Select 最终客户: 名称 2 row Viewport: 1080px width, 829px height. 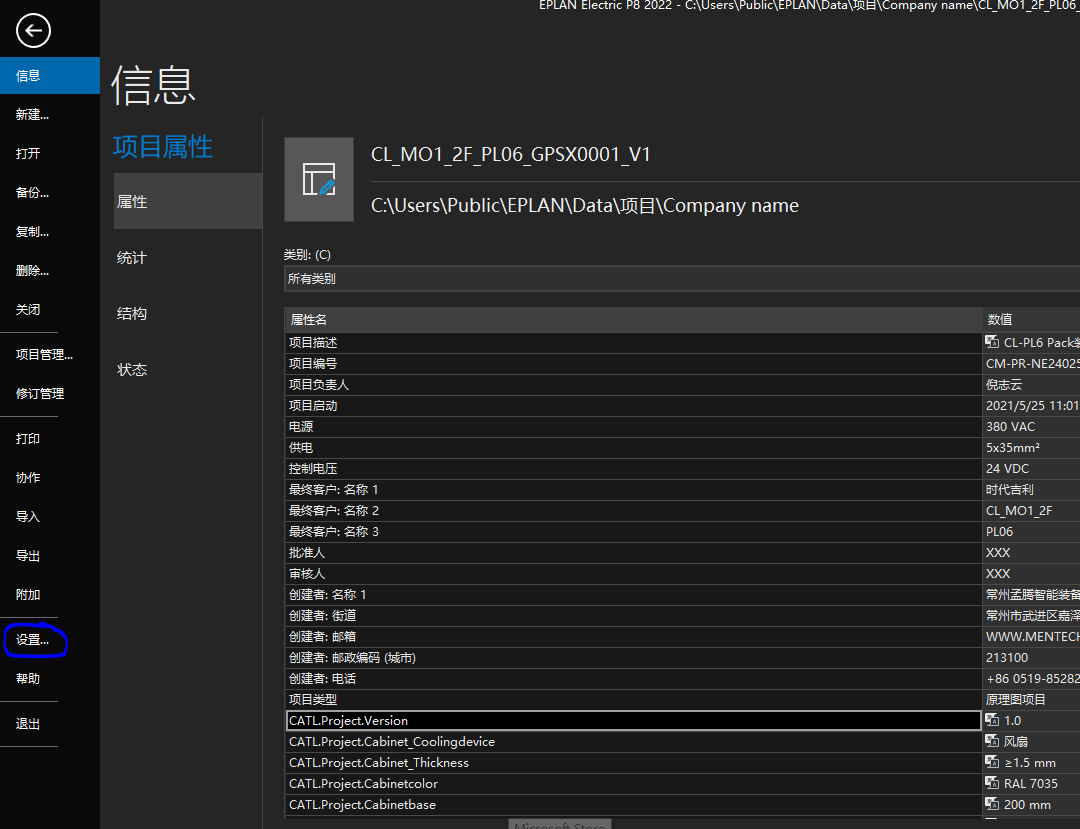(634, 510)
